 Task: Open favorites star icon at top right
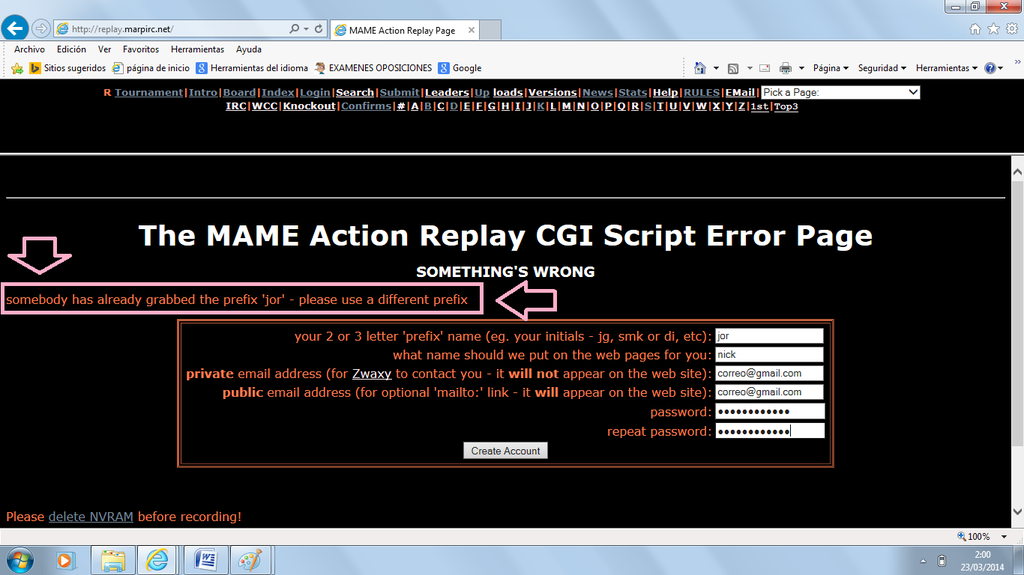(x=993, y=29)
